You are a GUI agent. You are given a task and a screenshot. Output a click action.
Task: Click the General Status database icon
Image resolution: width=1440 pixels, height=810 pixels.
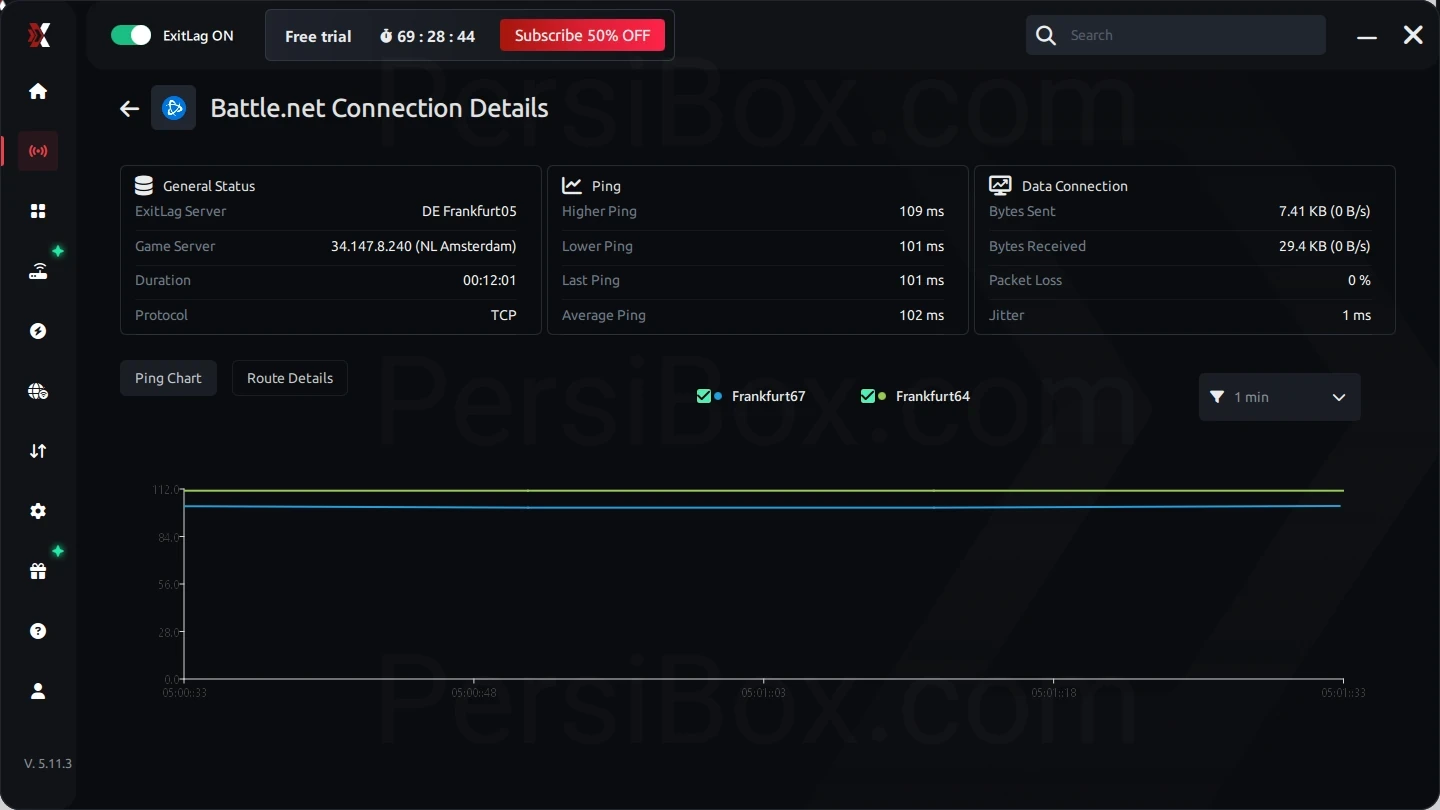[x=144, y=186]
